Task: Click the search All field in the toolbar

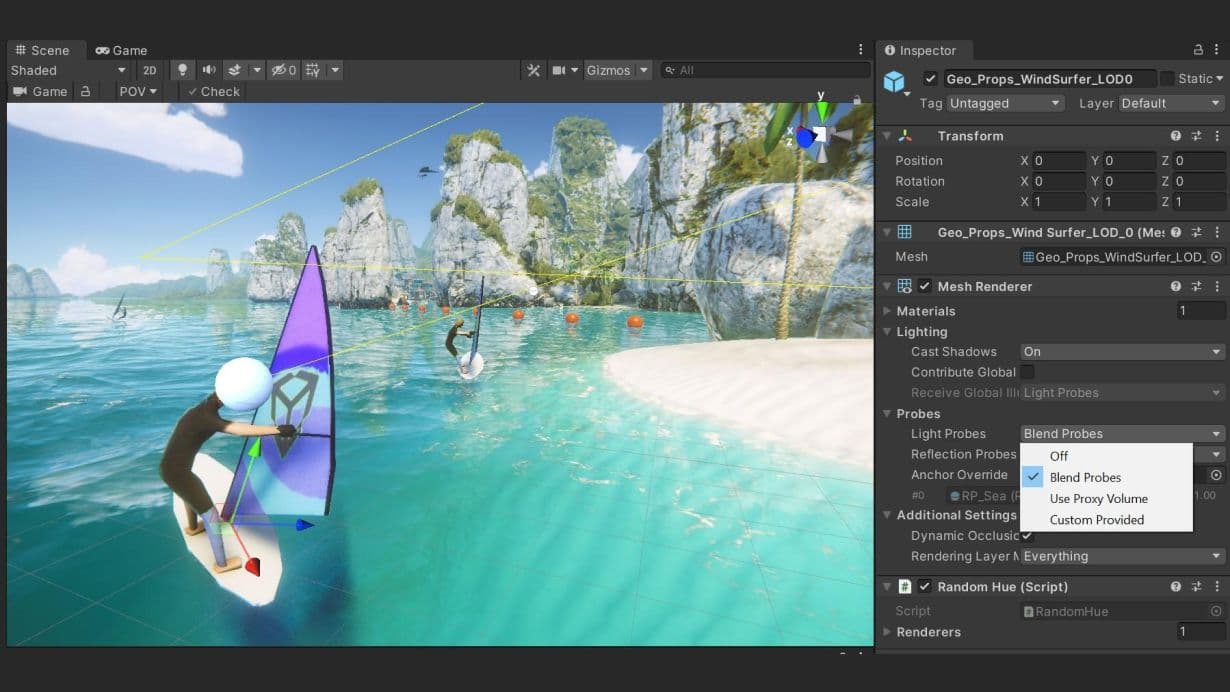Action: tap(765, 70)
